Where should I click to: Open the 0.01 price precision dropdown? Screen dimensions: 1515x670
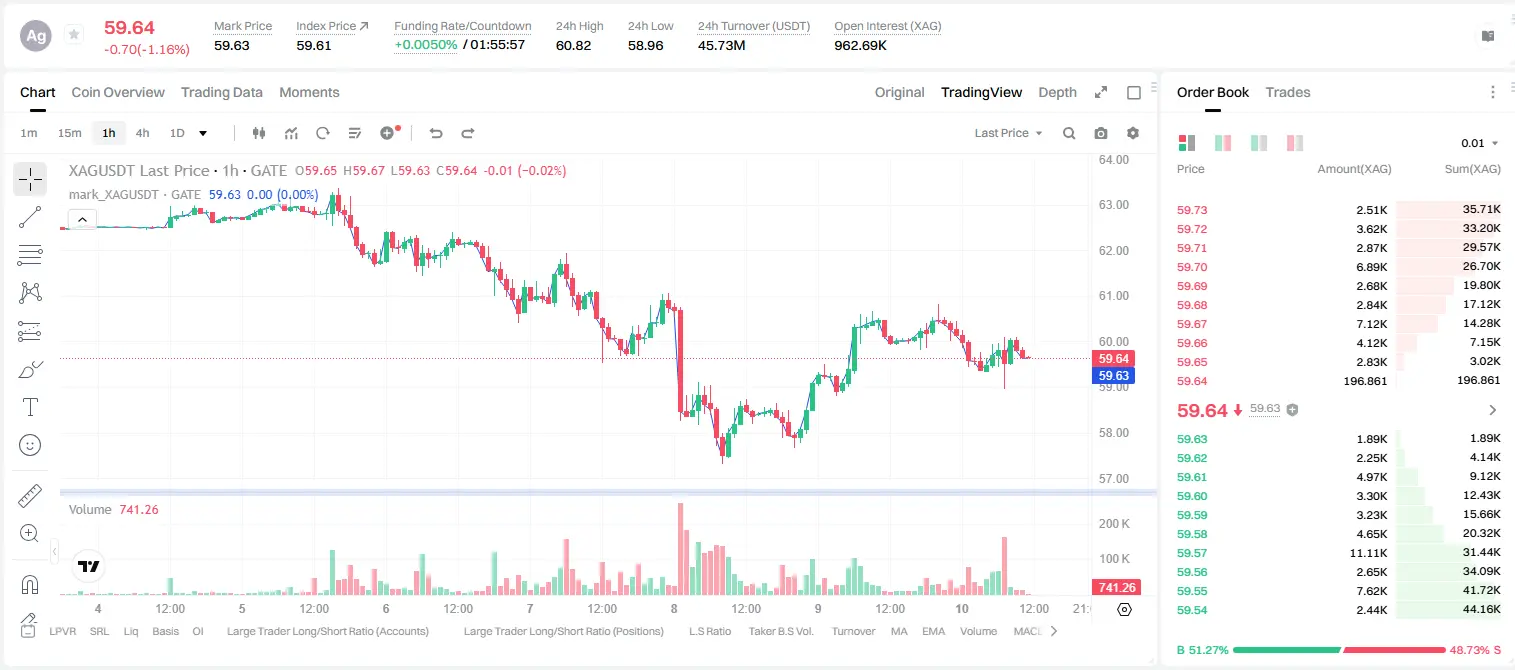pos(1480,143)
